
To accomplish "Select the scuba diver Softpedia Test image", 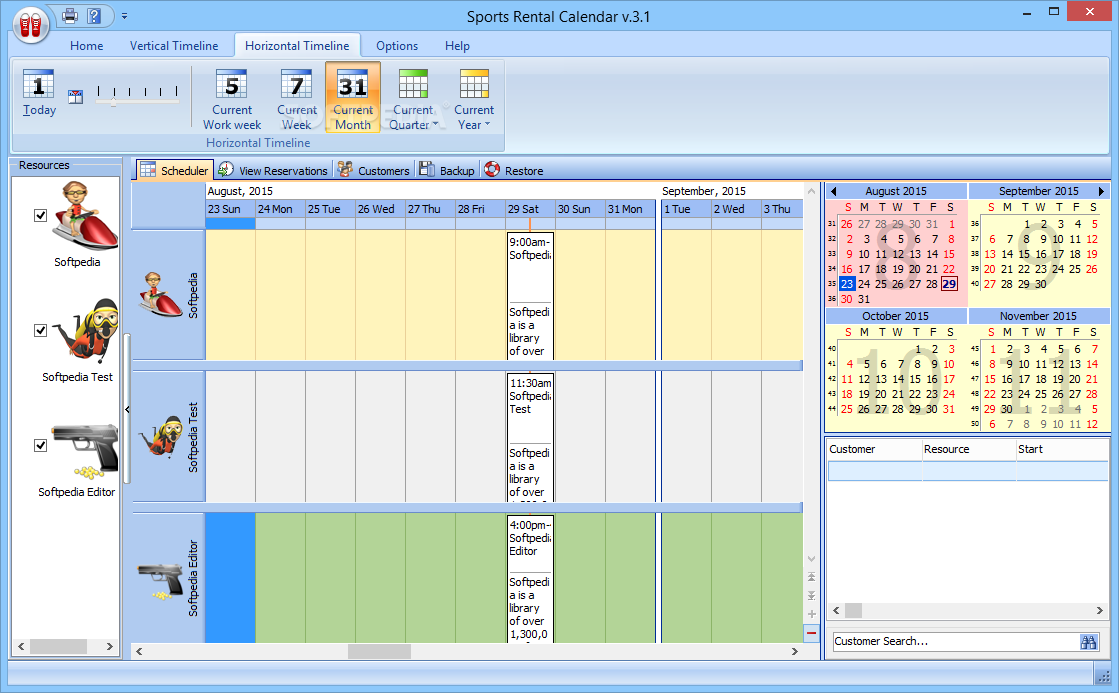I will 87,331.
